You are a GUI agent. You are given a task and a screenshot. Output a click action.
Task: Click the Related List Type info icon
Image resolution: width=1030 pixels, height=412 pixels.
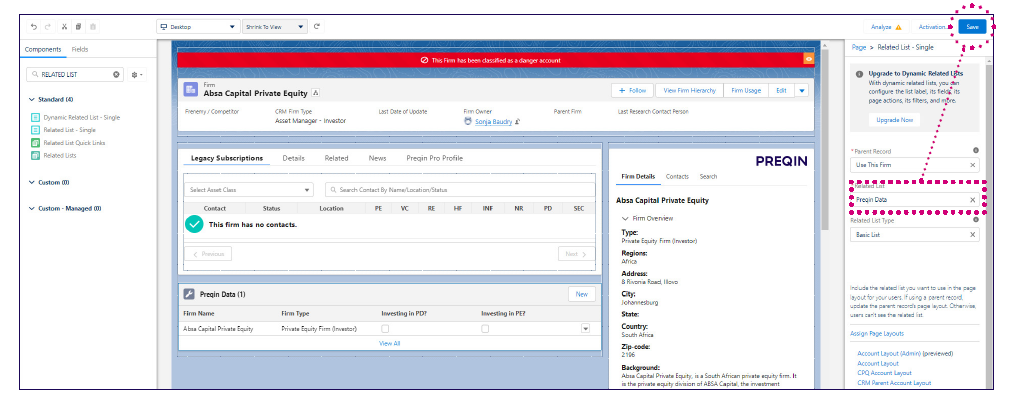point(975,220)
